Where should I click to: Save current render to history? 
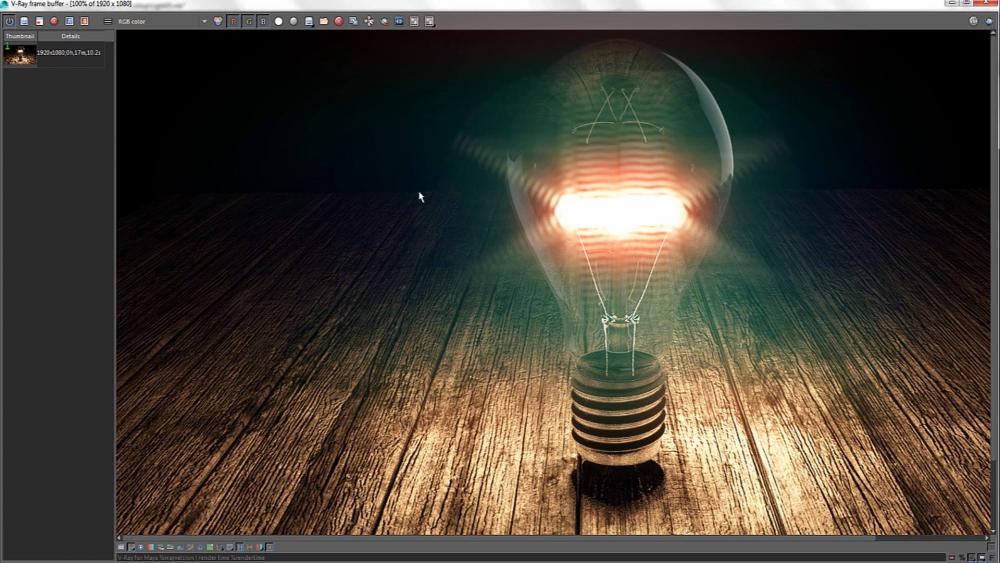[24, 21]
